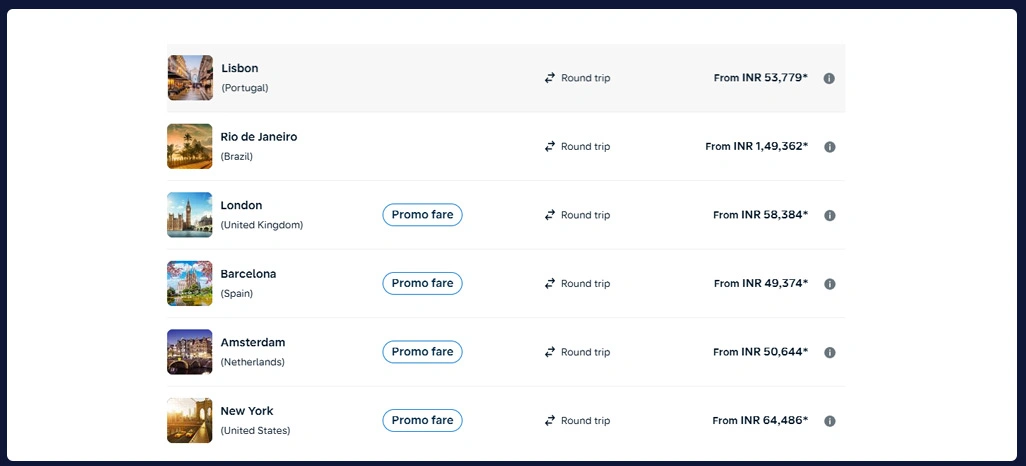Click the (Portugal) country label
The height and width of the screenshot is (466, 1026).
245,88
